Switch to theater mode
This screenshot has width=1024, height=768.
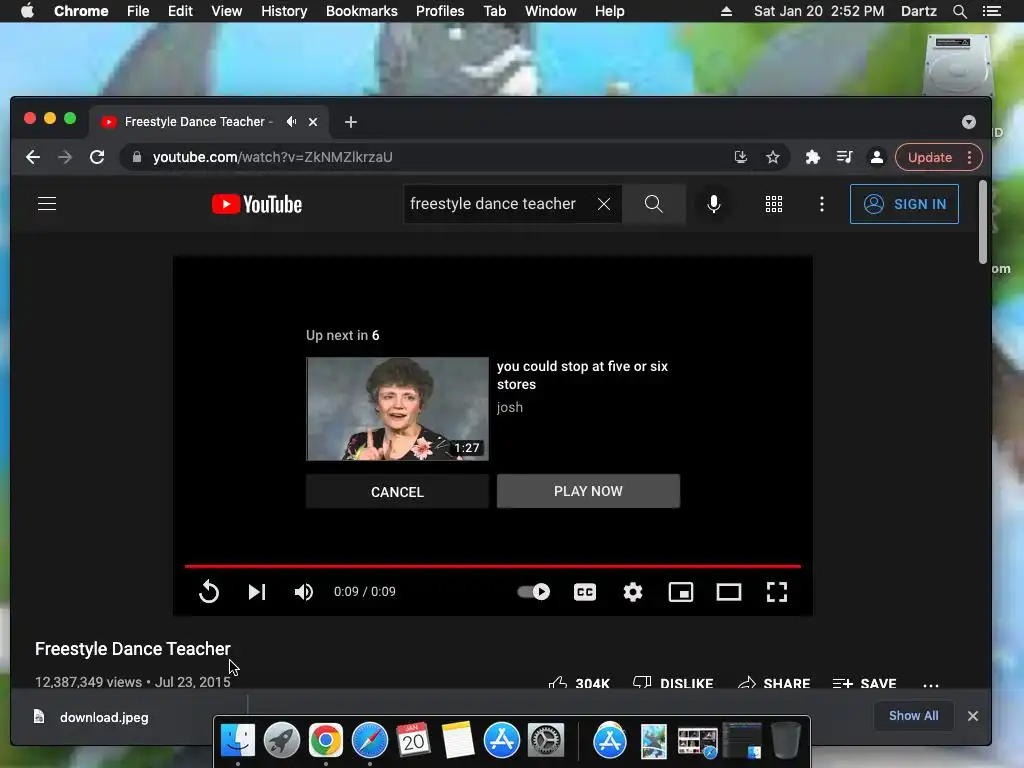pyautogui.click(x=729, y=592)
